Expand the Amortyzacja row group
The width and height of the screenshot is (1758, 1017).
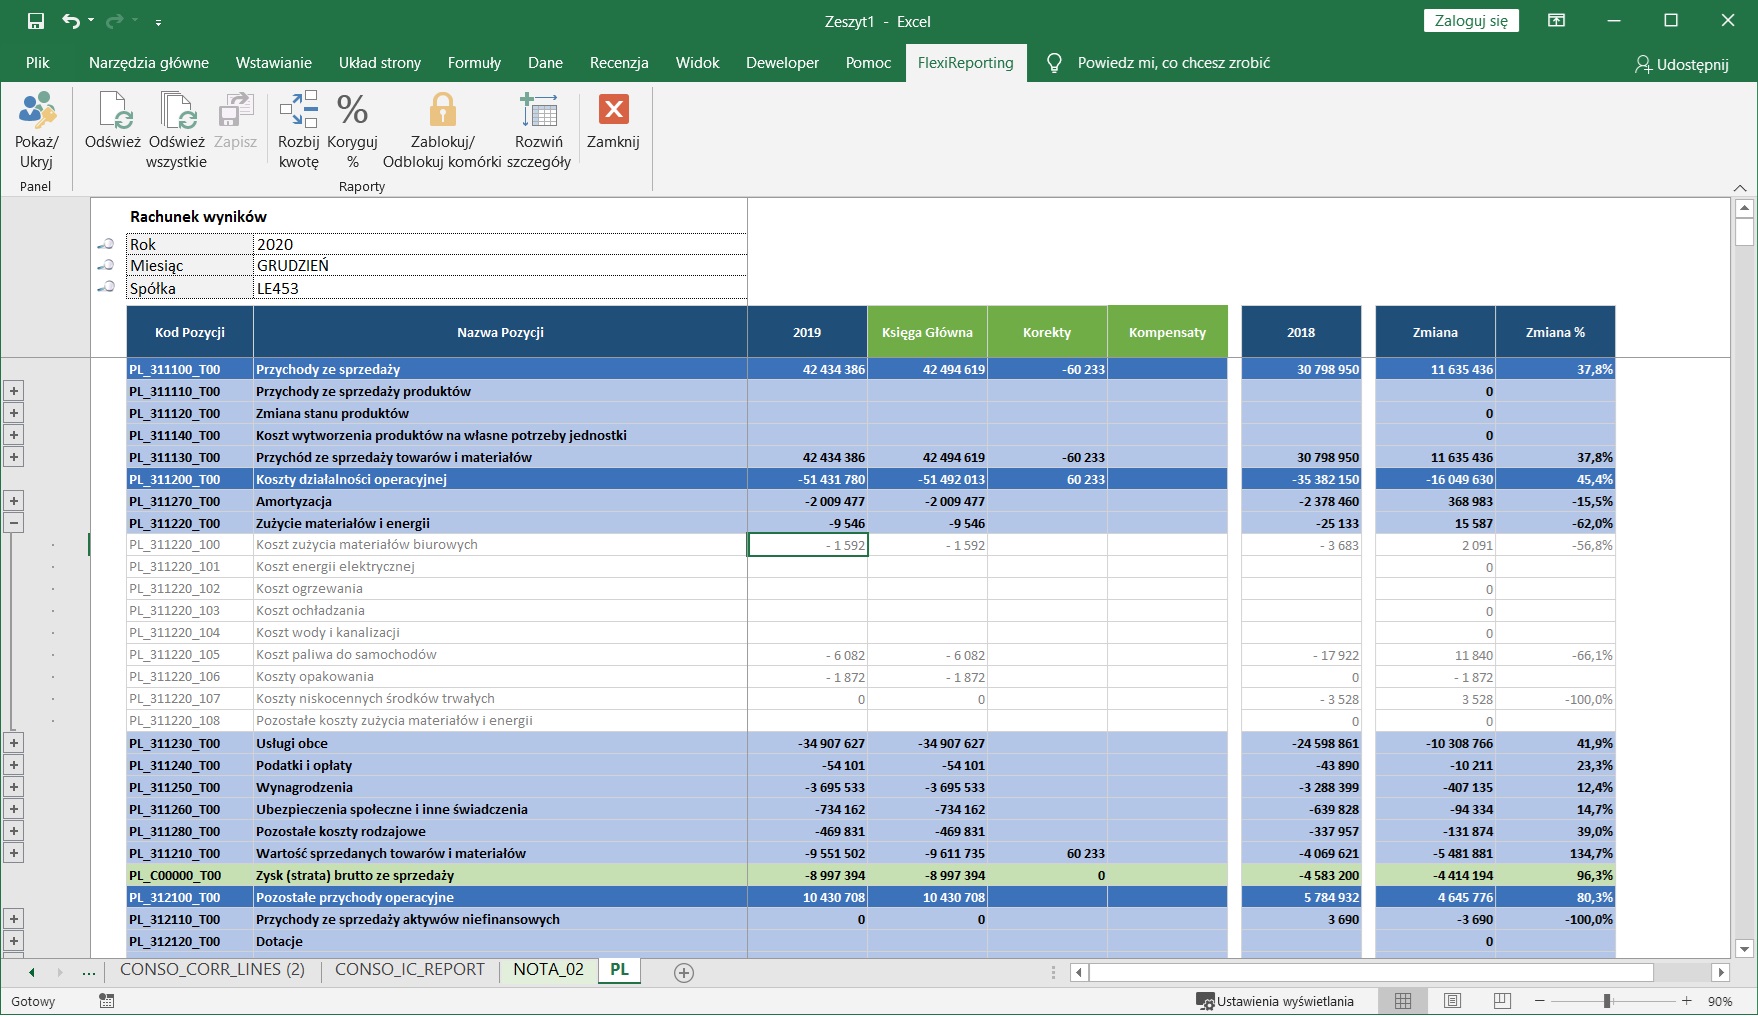pyautogui.click(x=14, y=501)
